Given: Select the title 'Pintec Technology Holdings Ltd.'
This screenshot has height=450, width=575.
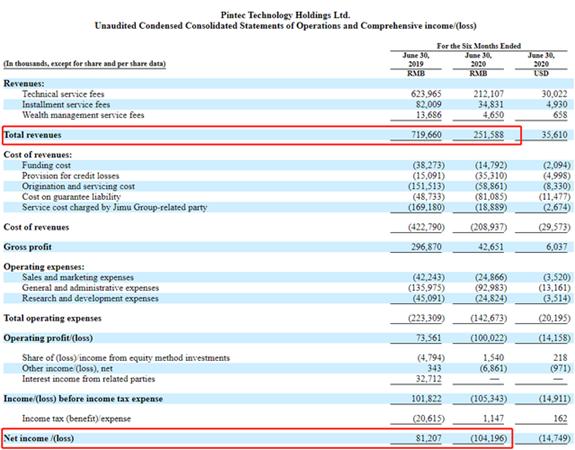Looking at the screenshot, I should (x=285, y=15).
